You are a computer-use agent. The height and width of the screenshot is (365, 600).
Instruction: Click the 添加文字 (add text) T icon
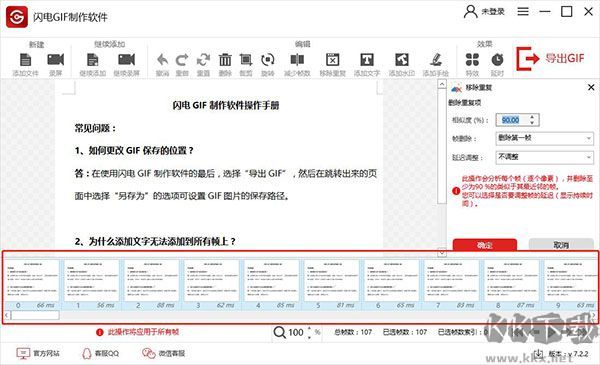click(x=367, y=60)
